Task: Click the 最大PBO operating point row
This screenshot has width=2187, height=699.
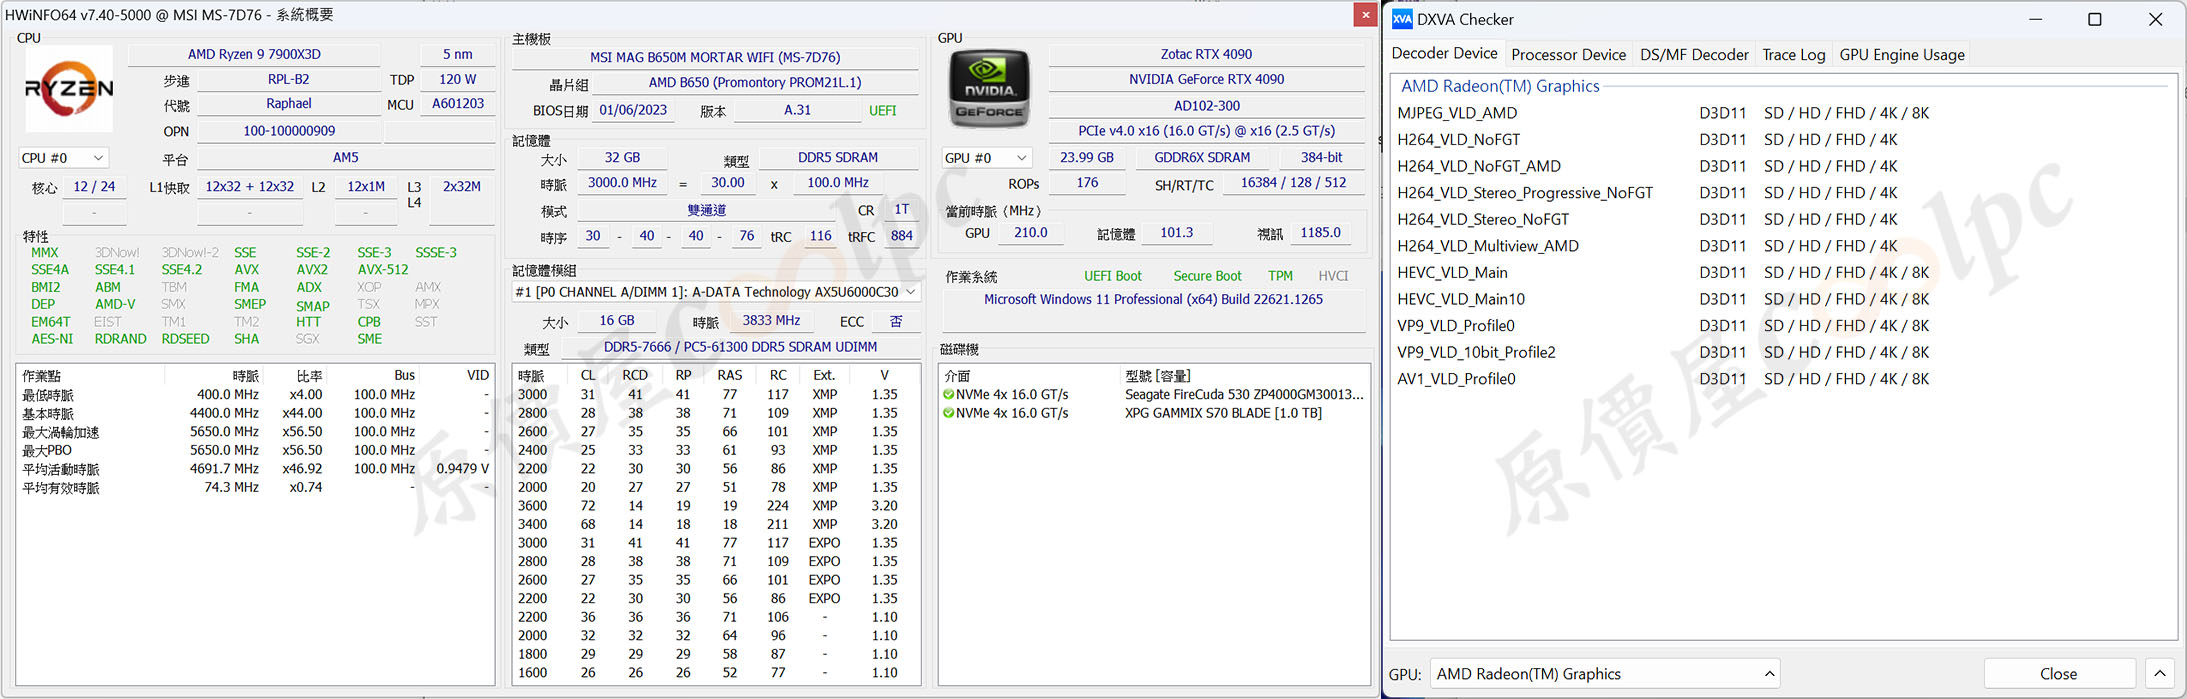Action: tap(255, 451)
